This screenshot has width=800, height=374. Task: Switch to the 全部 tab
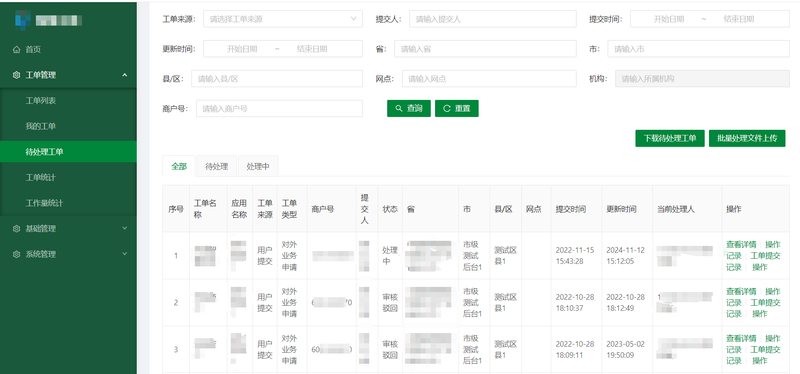[x=179, y=166]
